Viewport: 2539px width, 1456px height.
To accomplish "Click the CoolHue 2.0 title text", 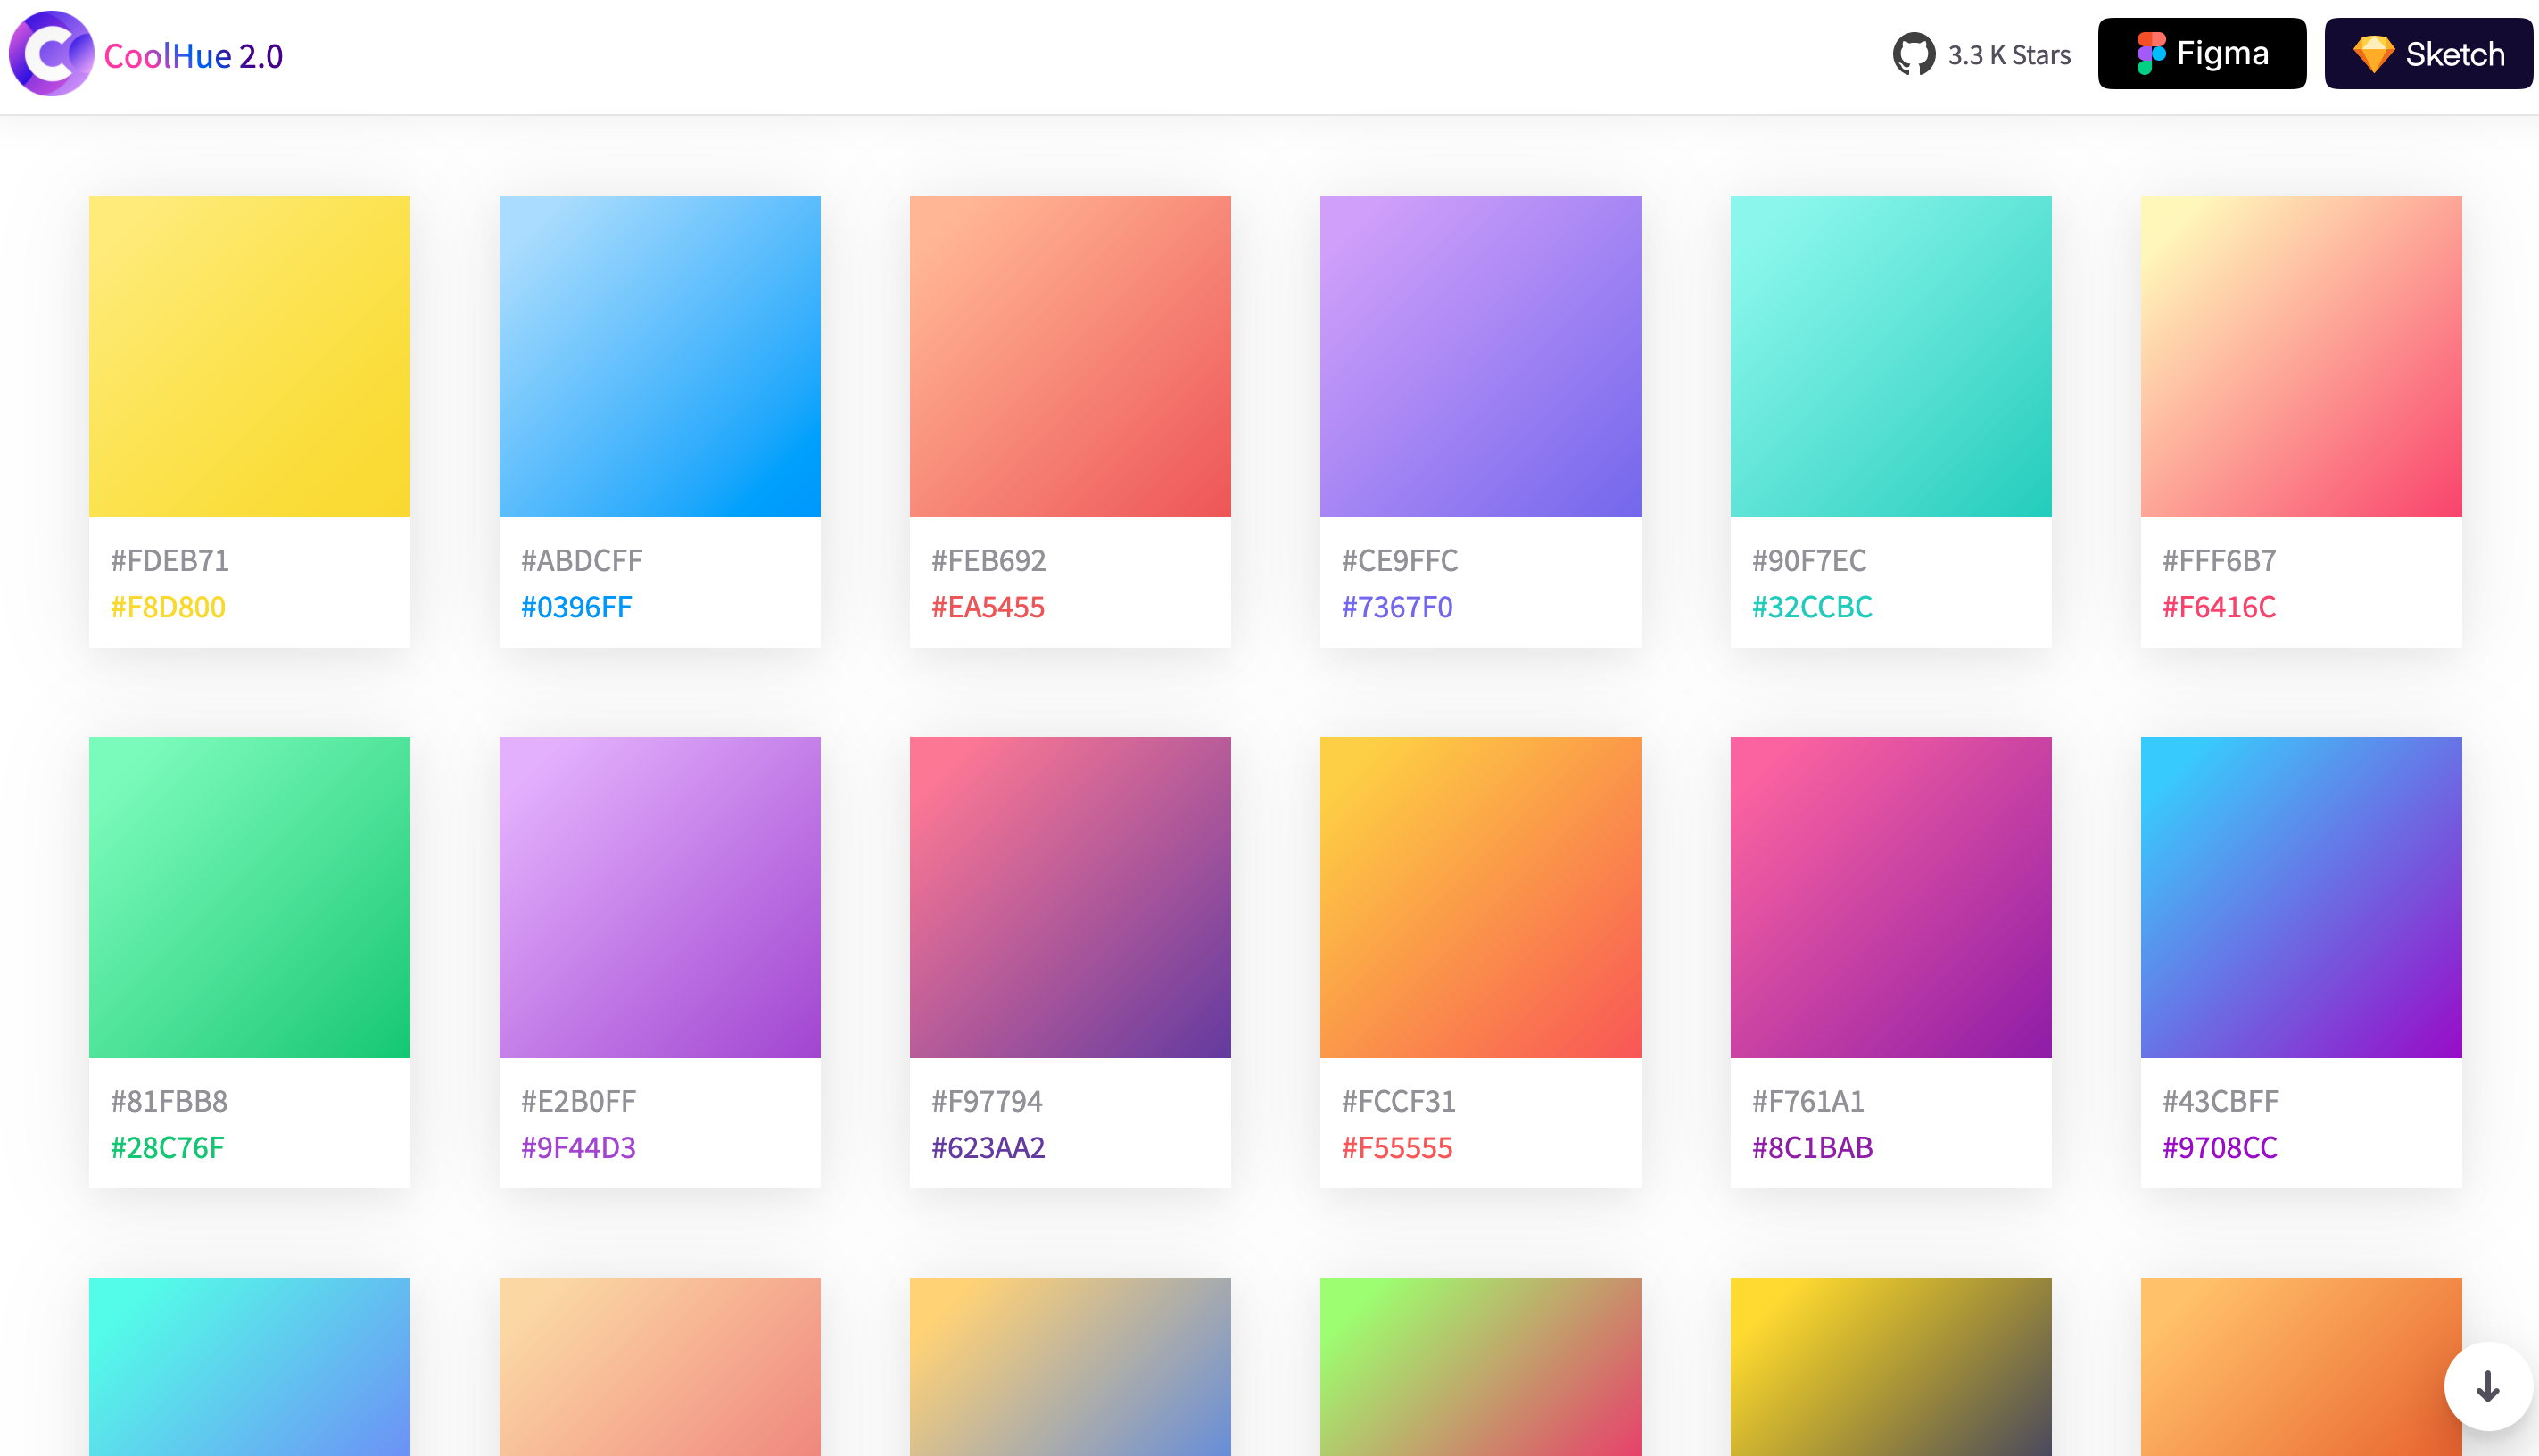I will (193, 56).
